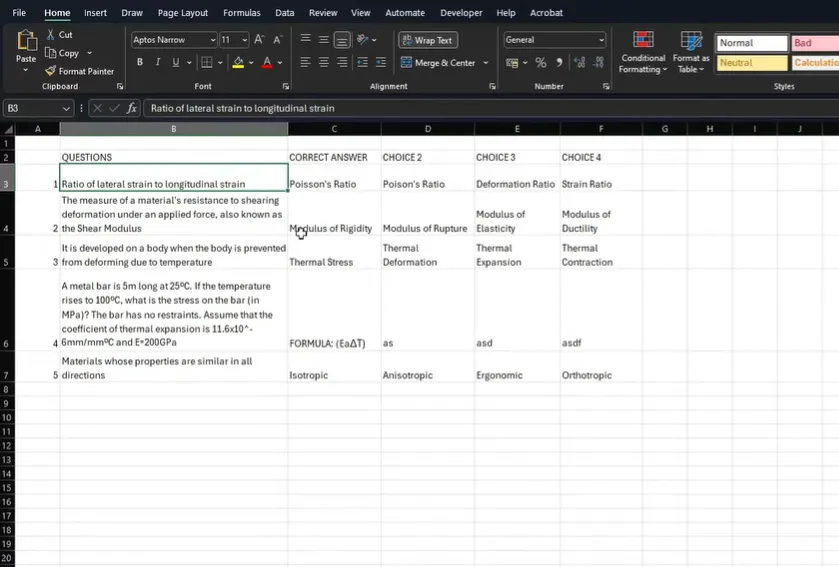
Task: Select the cell containing Poisson's Ratio
Action: [x=333, y=184]
